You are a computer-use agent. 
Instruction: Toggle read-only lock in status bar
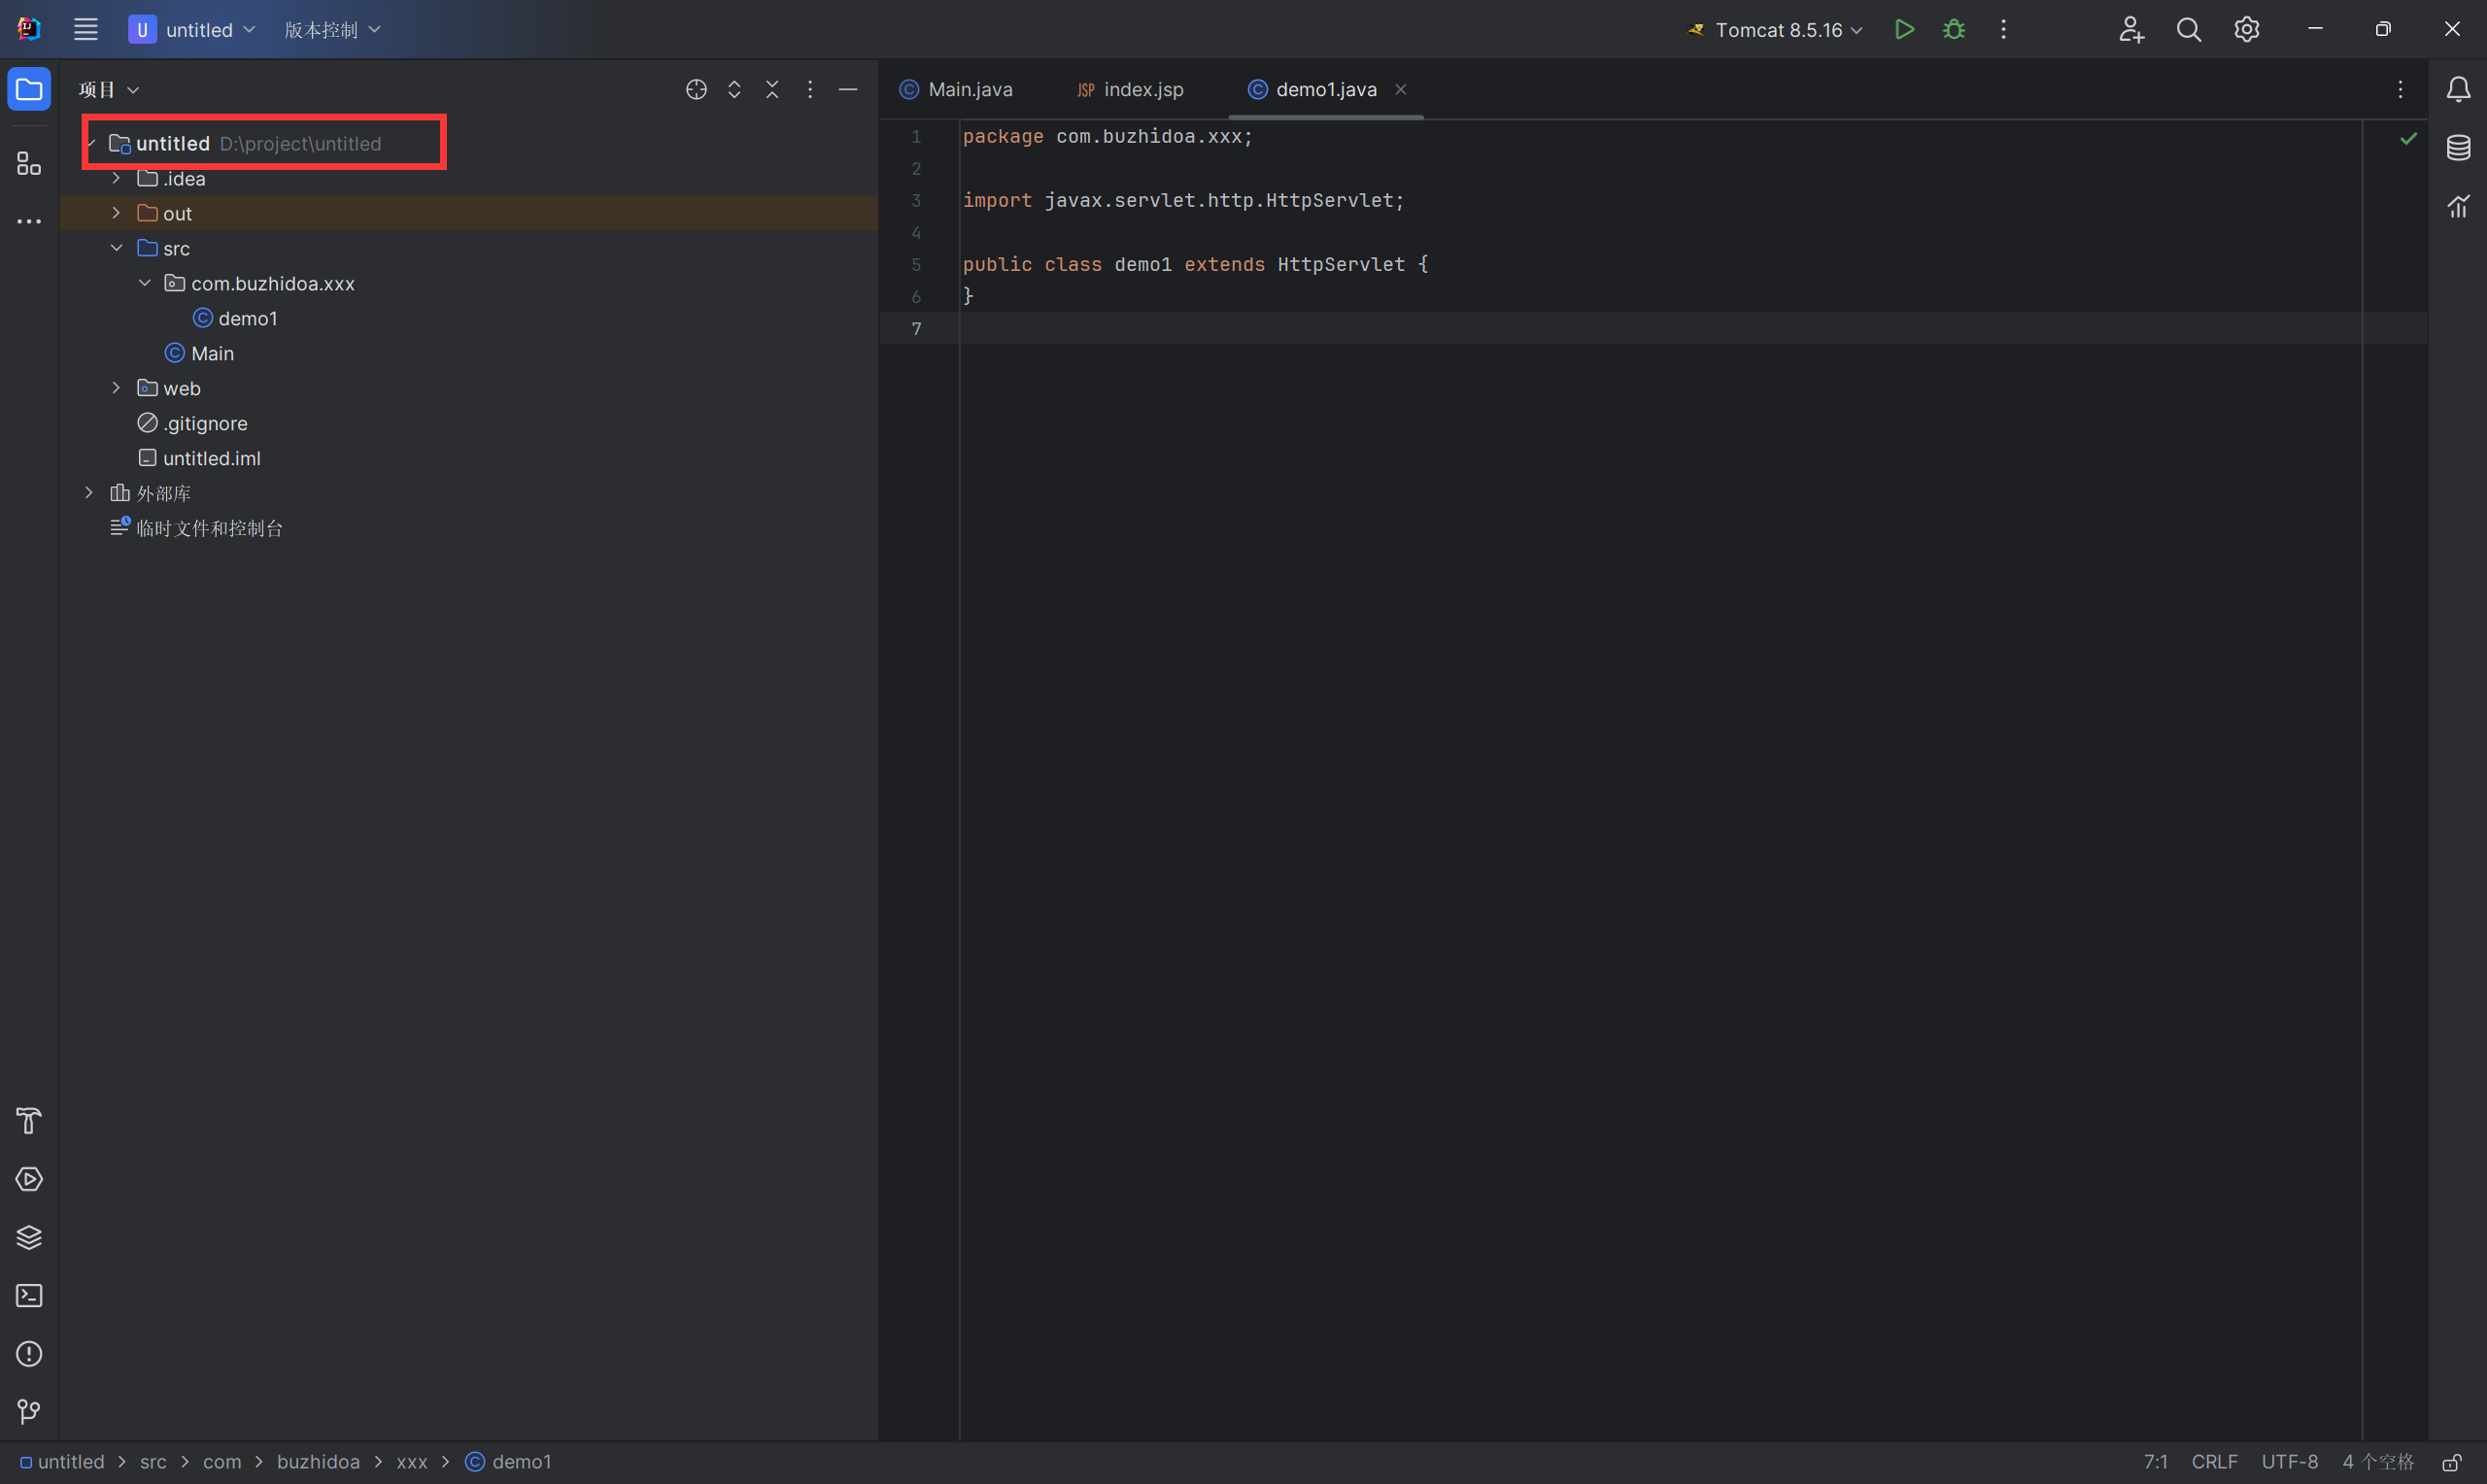tap(2452, 1462)
